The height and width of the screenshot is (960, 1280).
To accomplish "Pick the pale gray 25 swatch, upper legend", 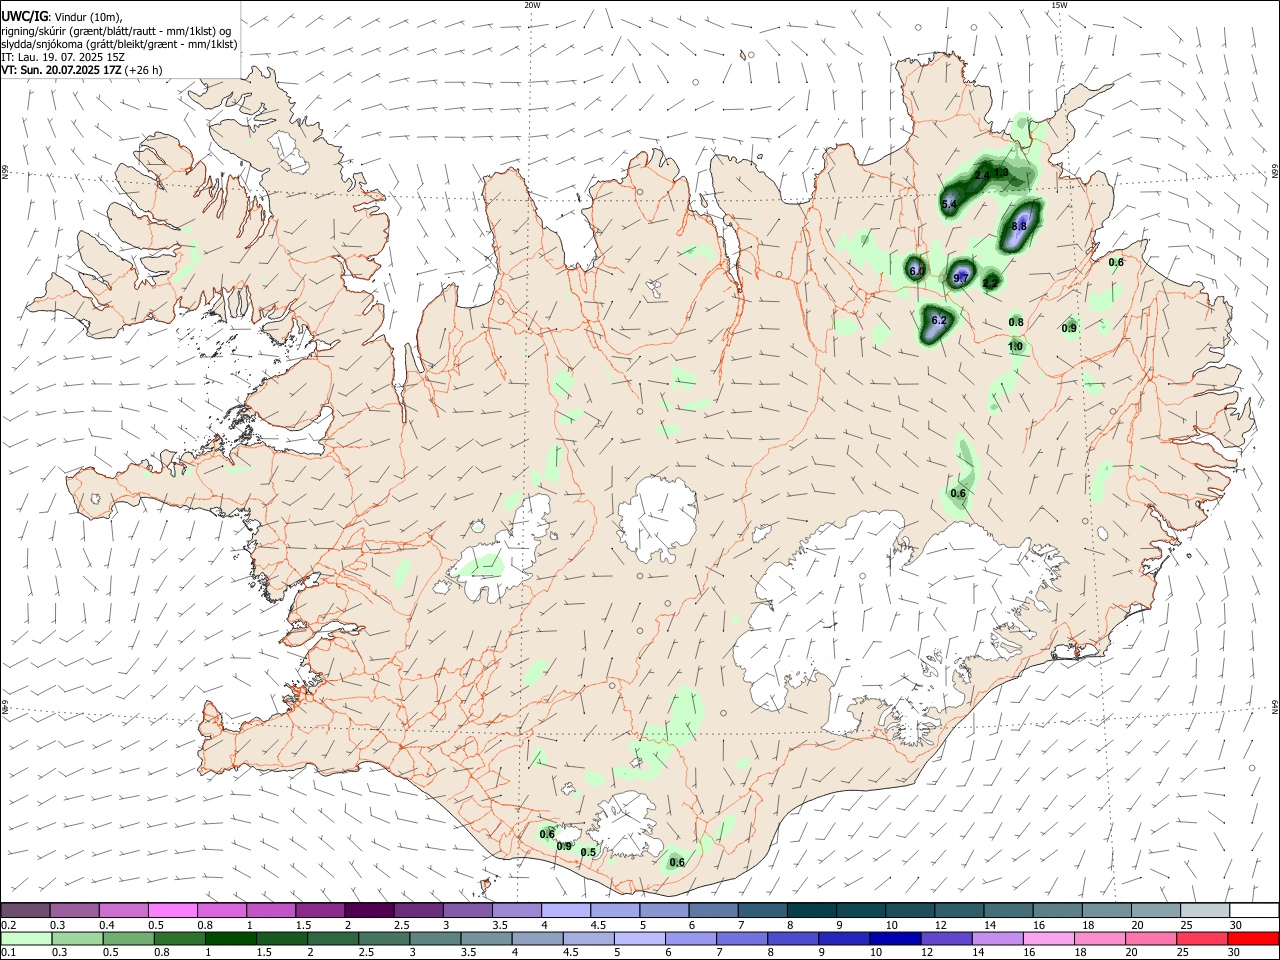I will 1205,910.
